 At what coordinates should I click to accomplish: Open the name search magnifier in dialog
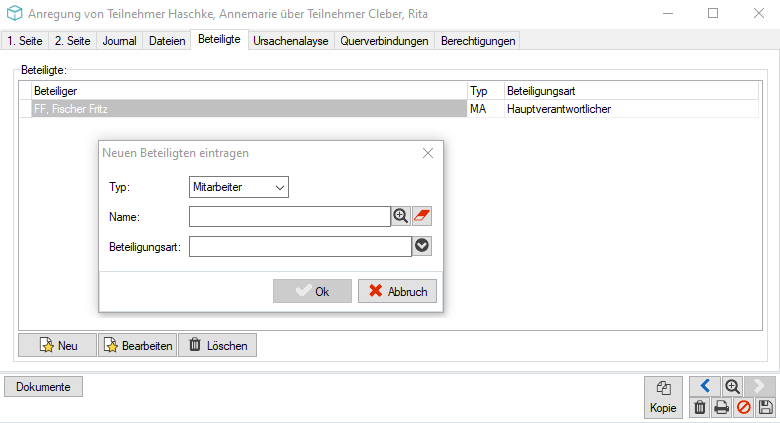click(401, 216)
